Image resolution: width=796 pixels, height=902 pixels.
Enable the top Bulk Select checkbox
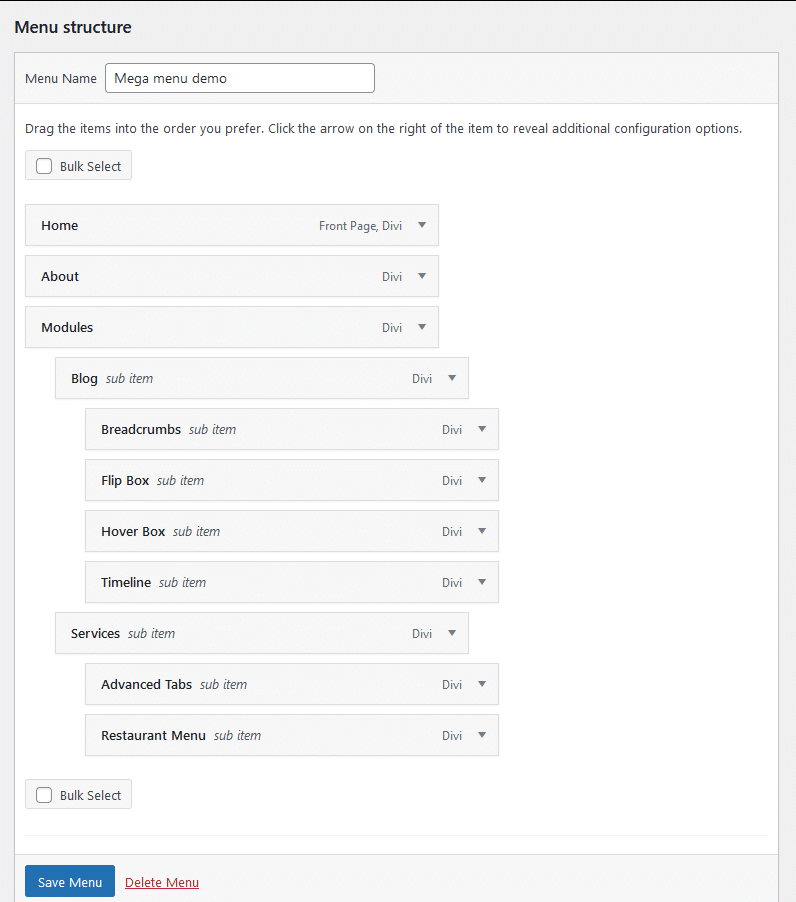tap(43, 165)
